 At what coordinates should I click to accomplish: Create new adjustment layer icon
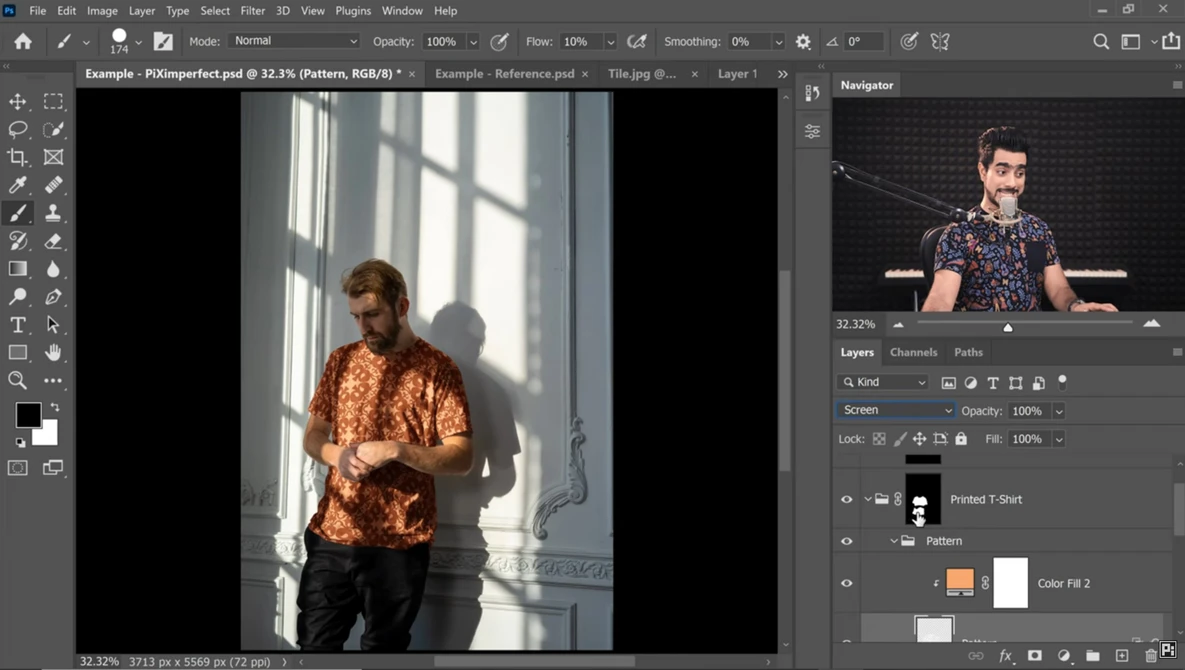[x=1063, y=656]
